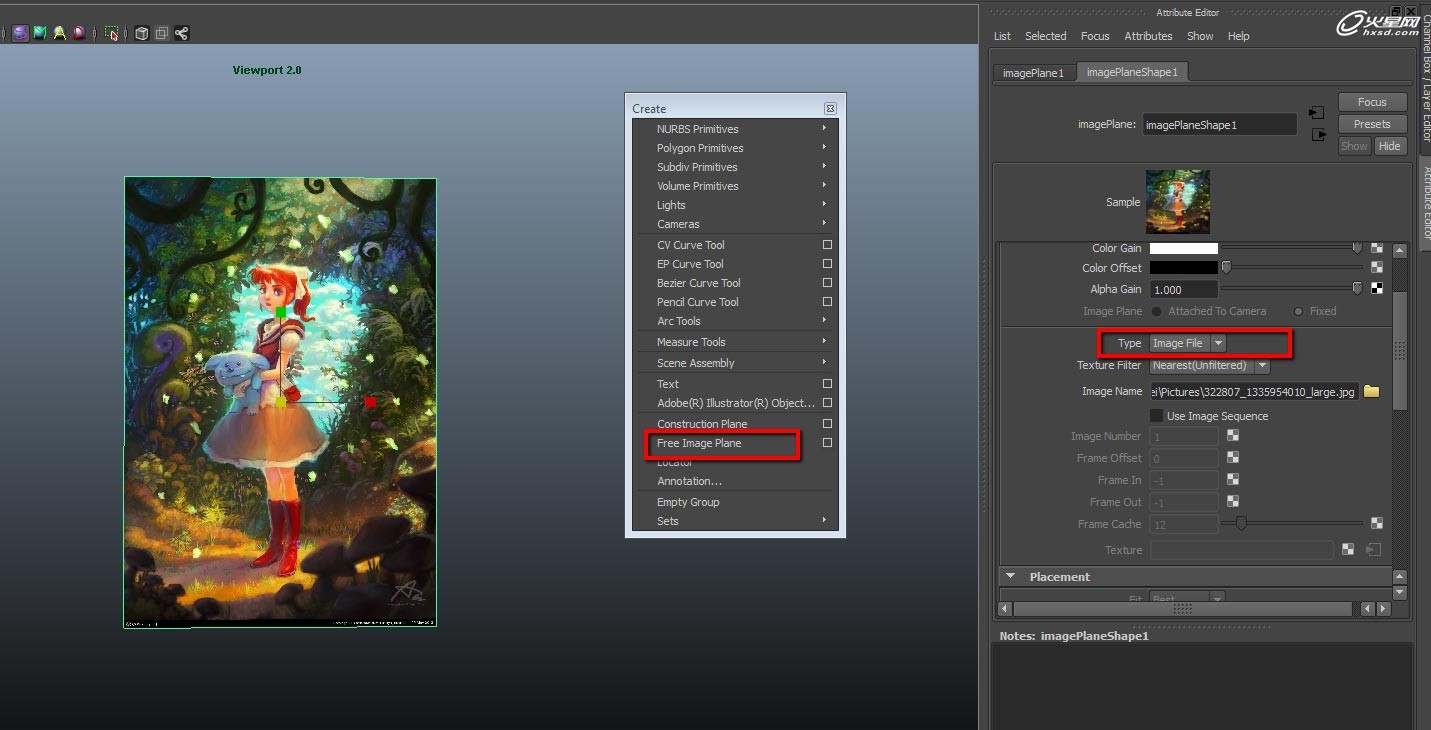Image resolution: width=1431 pixels, height=730 pixels.
Task: Open the List menu in Attribute Editor
Action: 1002,36
